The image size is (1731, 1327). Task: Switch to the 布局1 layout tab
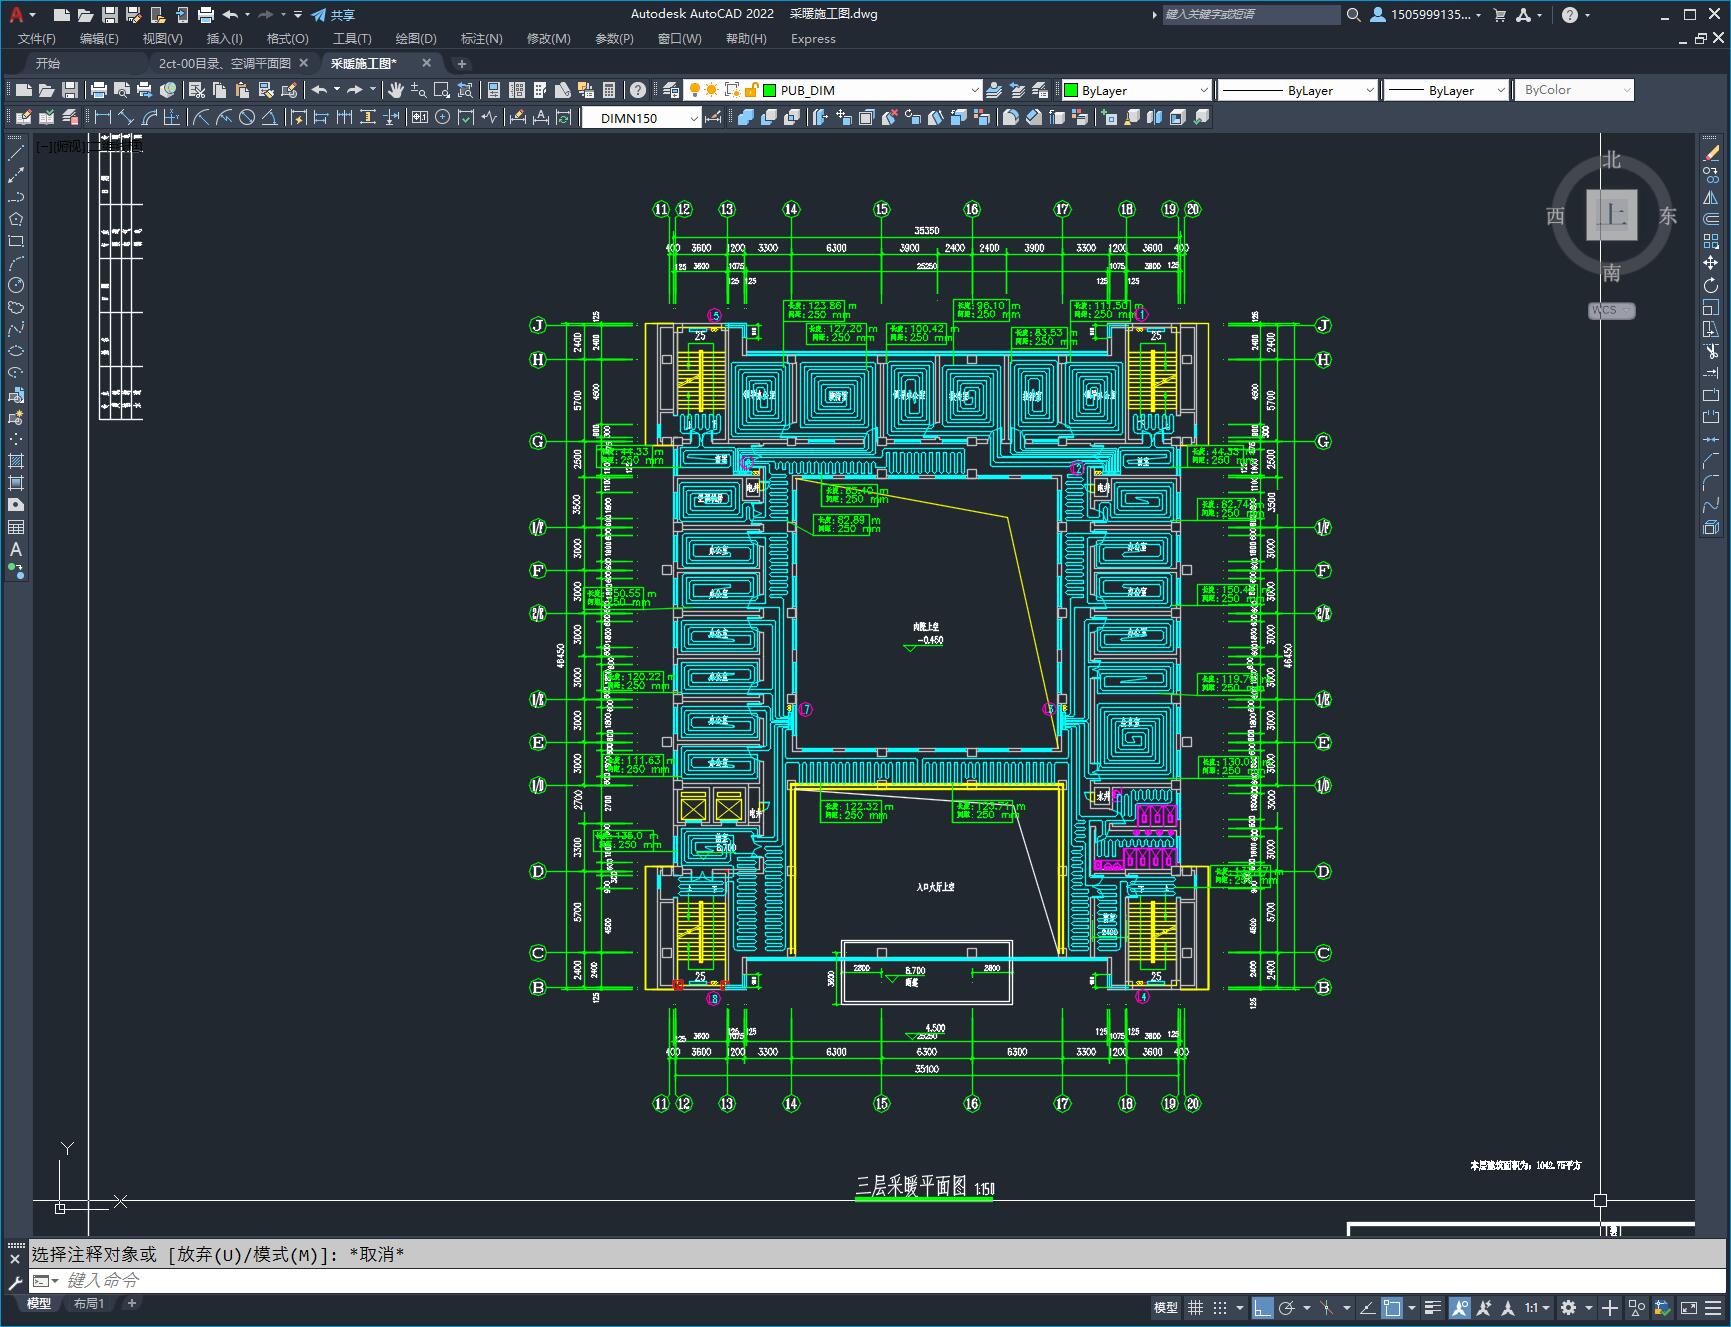[88, 1303]
